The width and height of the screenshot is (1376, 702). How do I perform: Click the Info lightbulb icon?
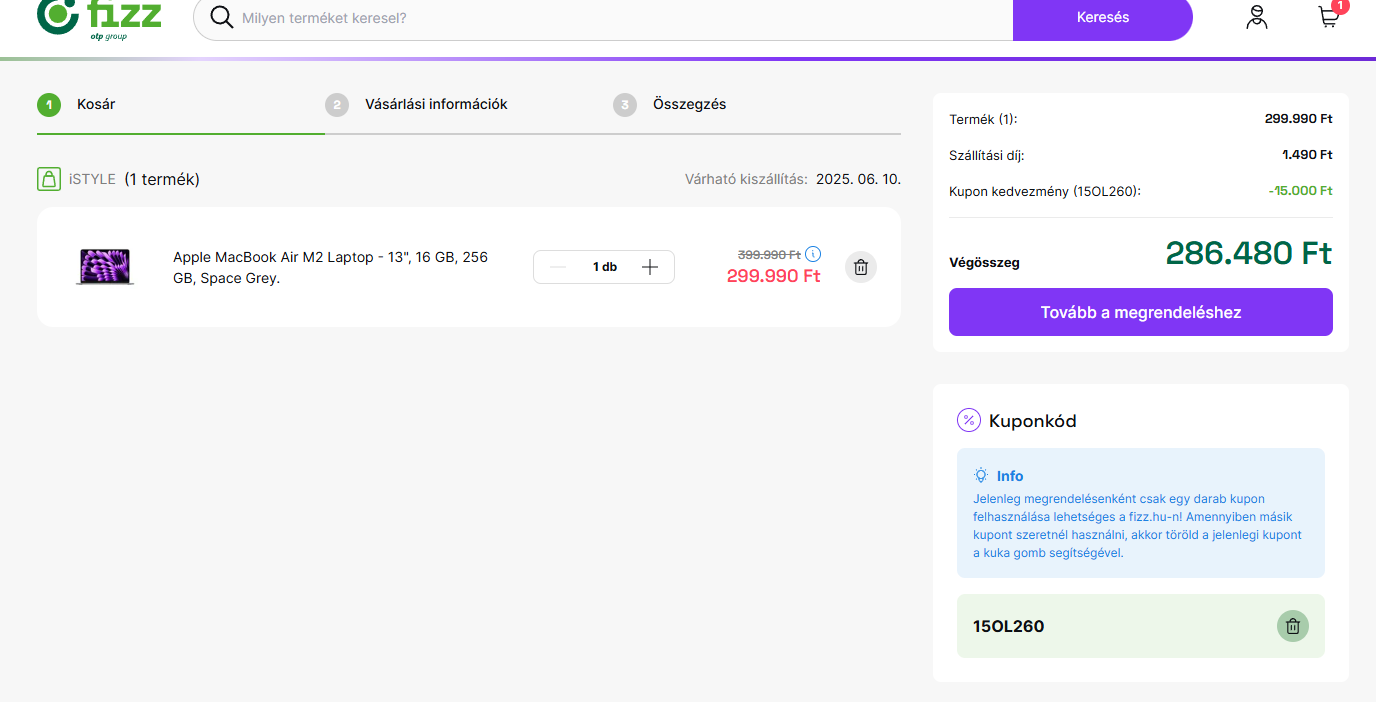[981, 476]
